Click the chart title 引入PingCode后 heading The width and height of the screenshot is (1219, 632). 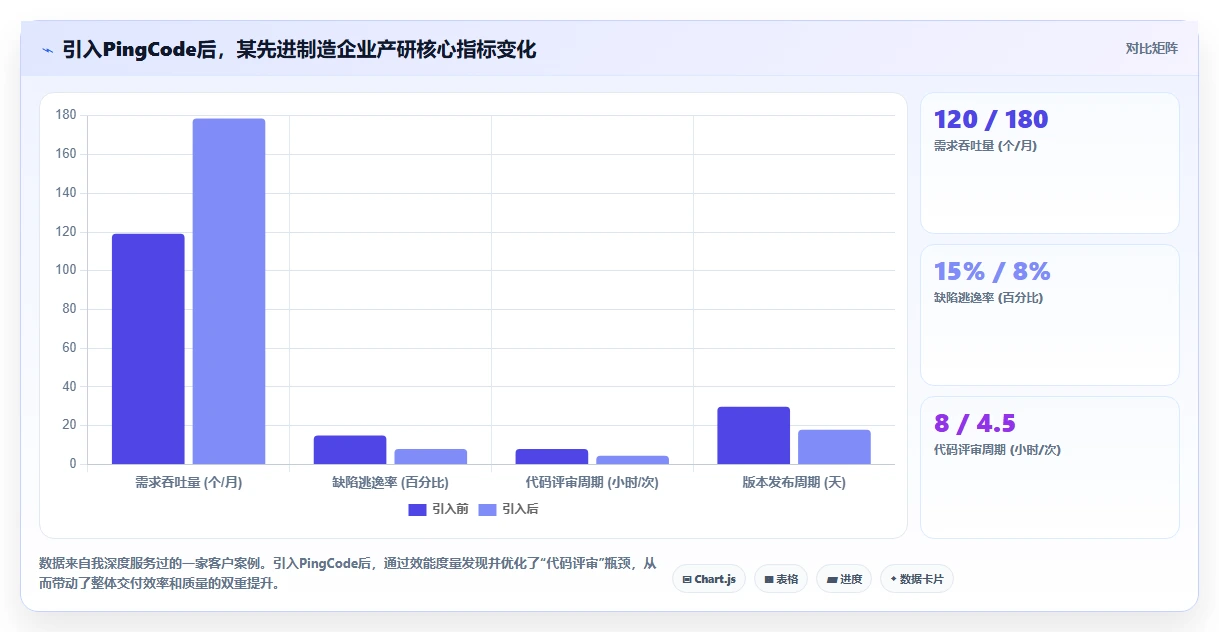(299, 49)
